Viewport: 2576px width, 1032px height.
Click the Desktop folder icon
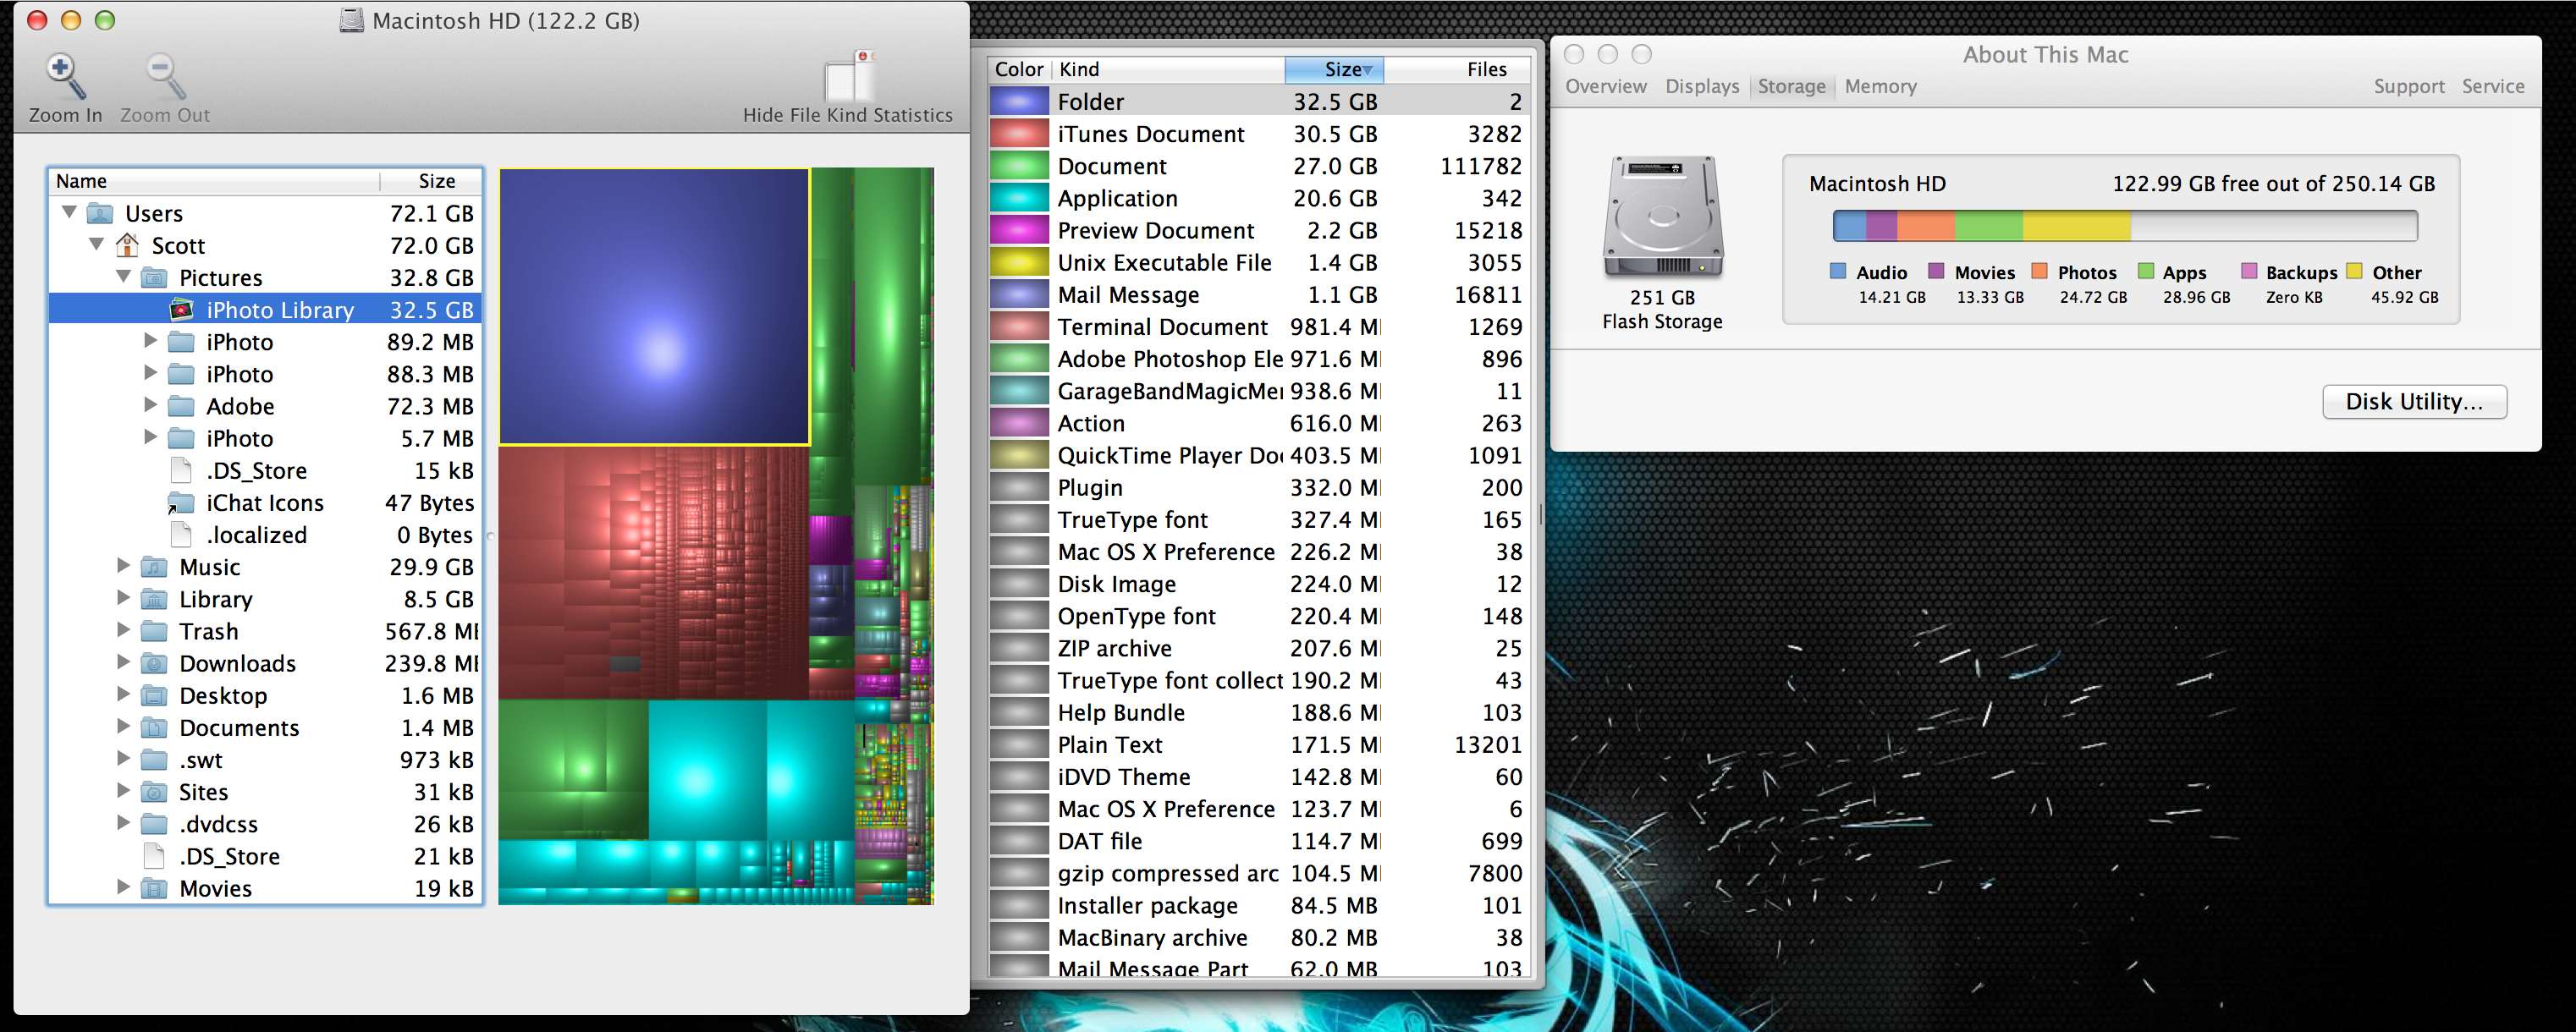click(x=154, y=695)
